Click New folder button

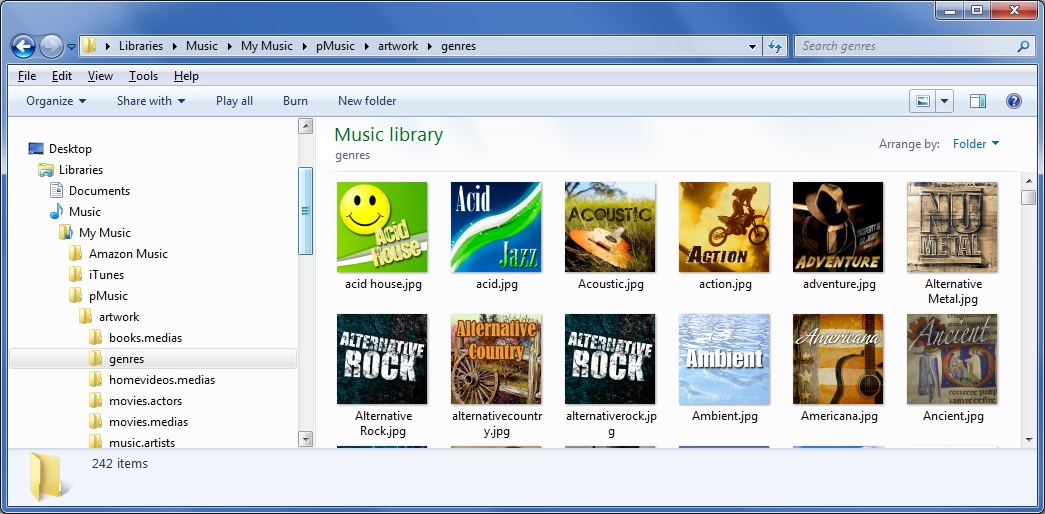pos(367,101)
